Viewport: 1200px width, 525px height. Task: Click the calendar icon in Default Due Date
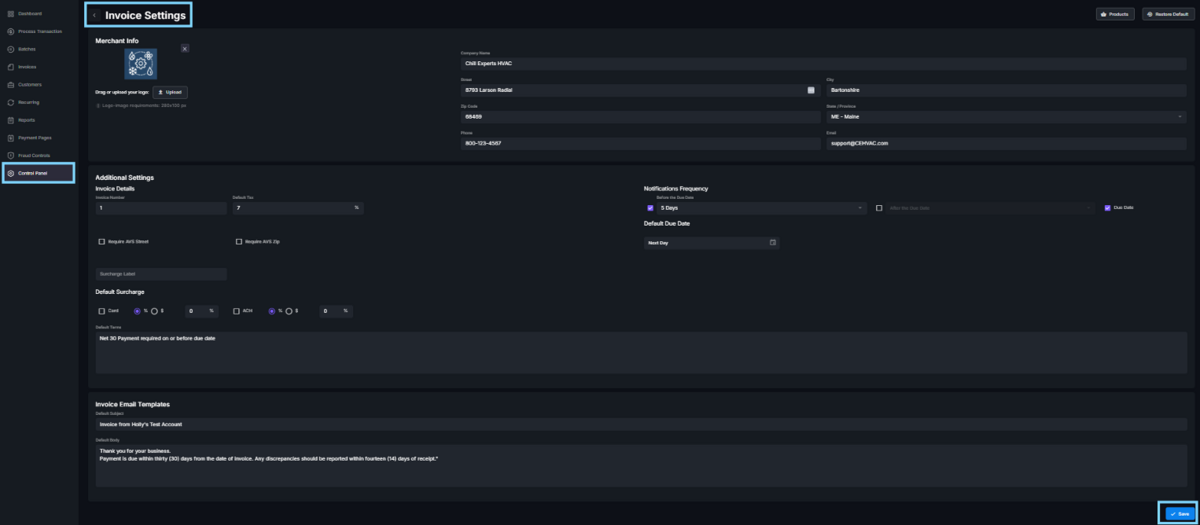tap(773, 242)
